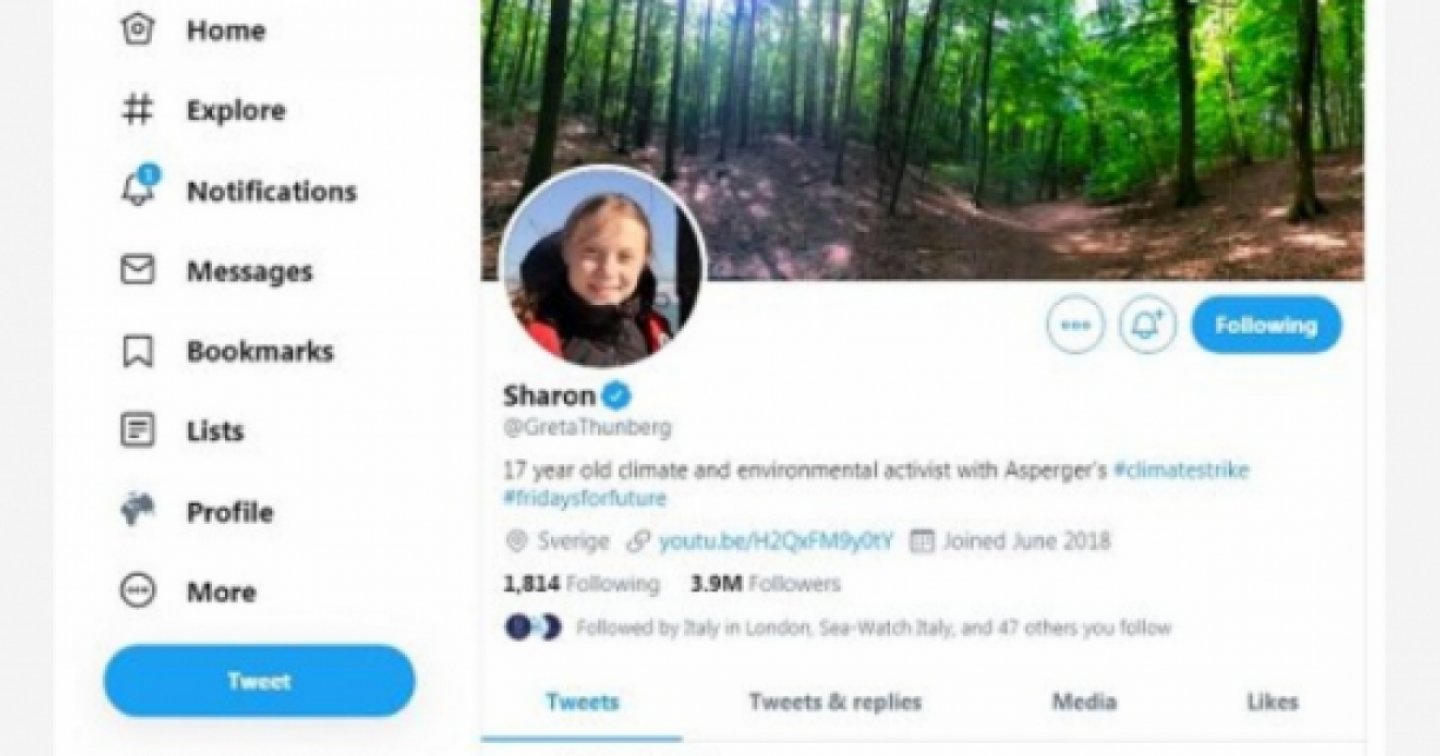The height and width of the screenshot is (756, 1440).
Task: Click the Home house icon
Action: pos(137,30)
